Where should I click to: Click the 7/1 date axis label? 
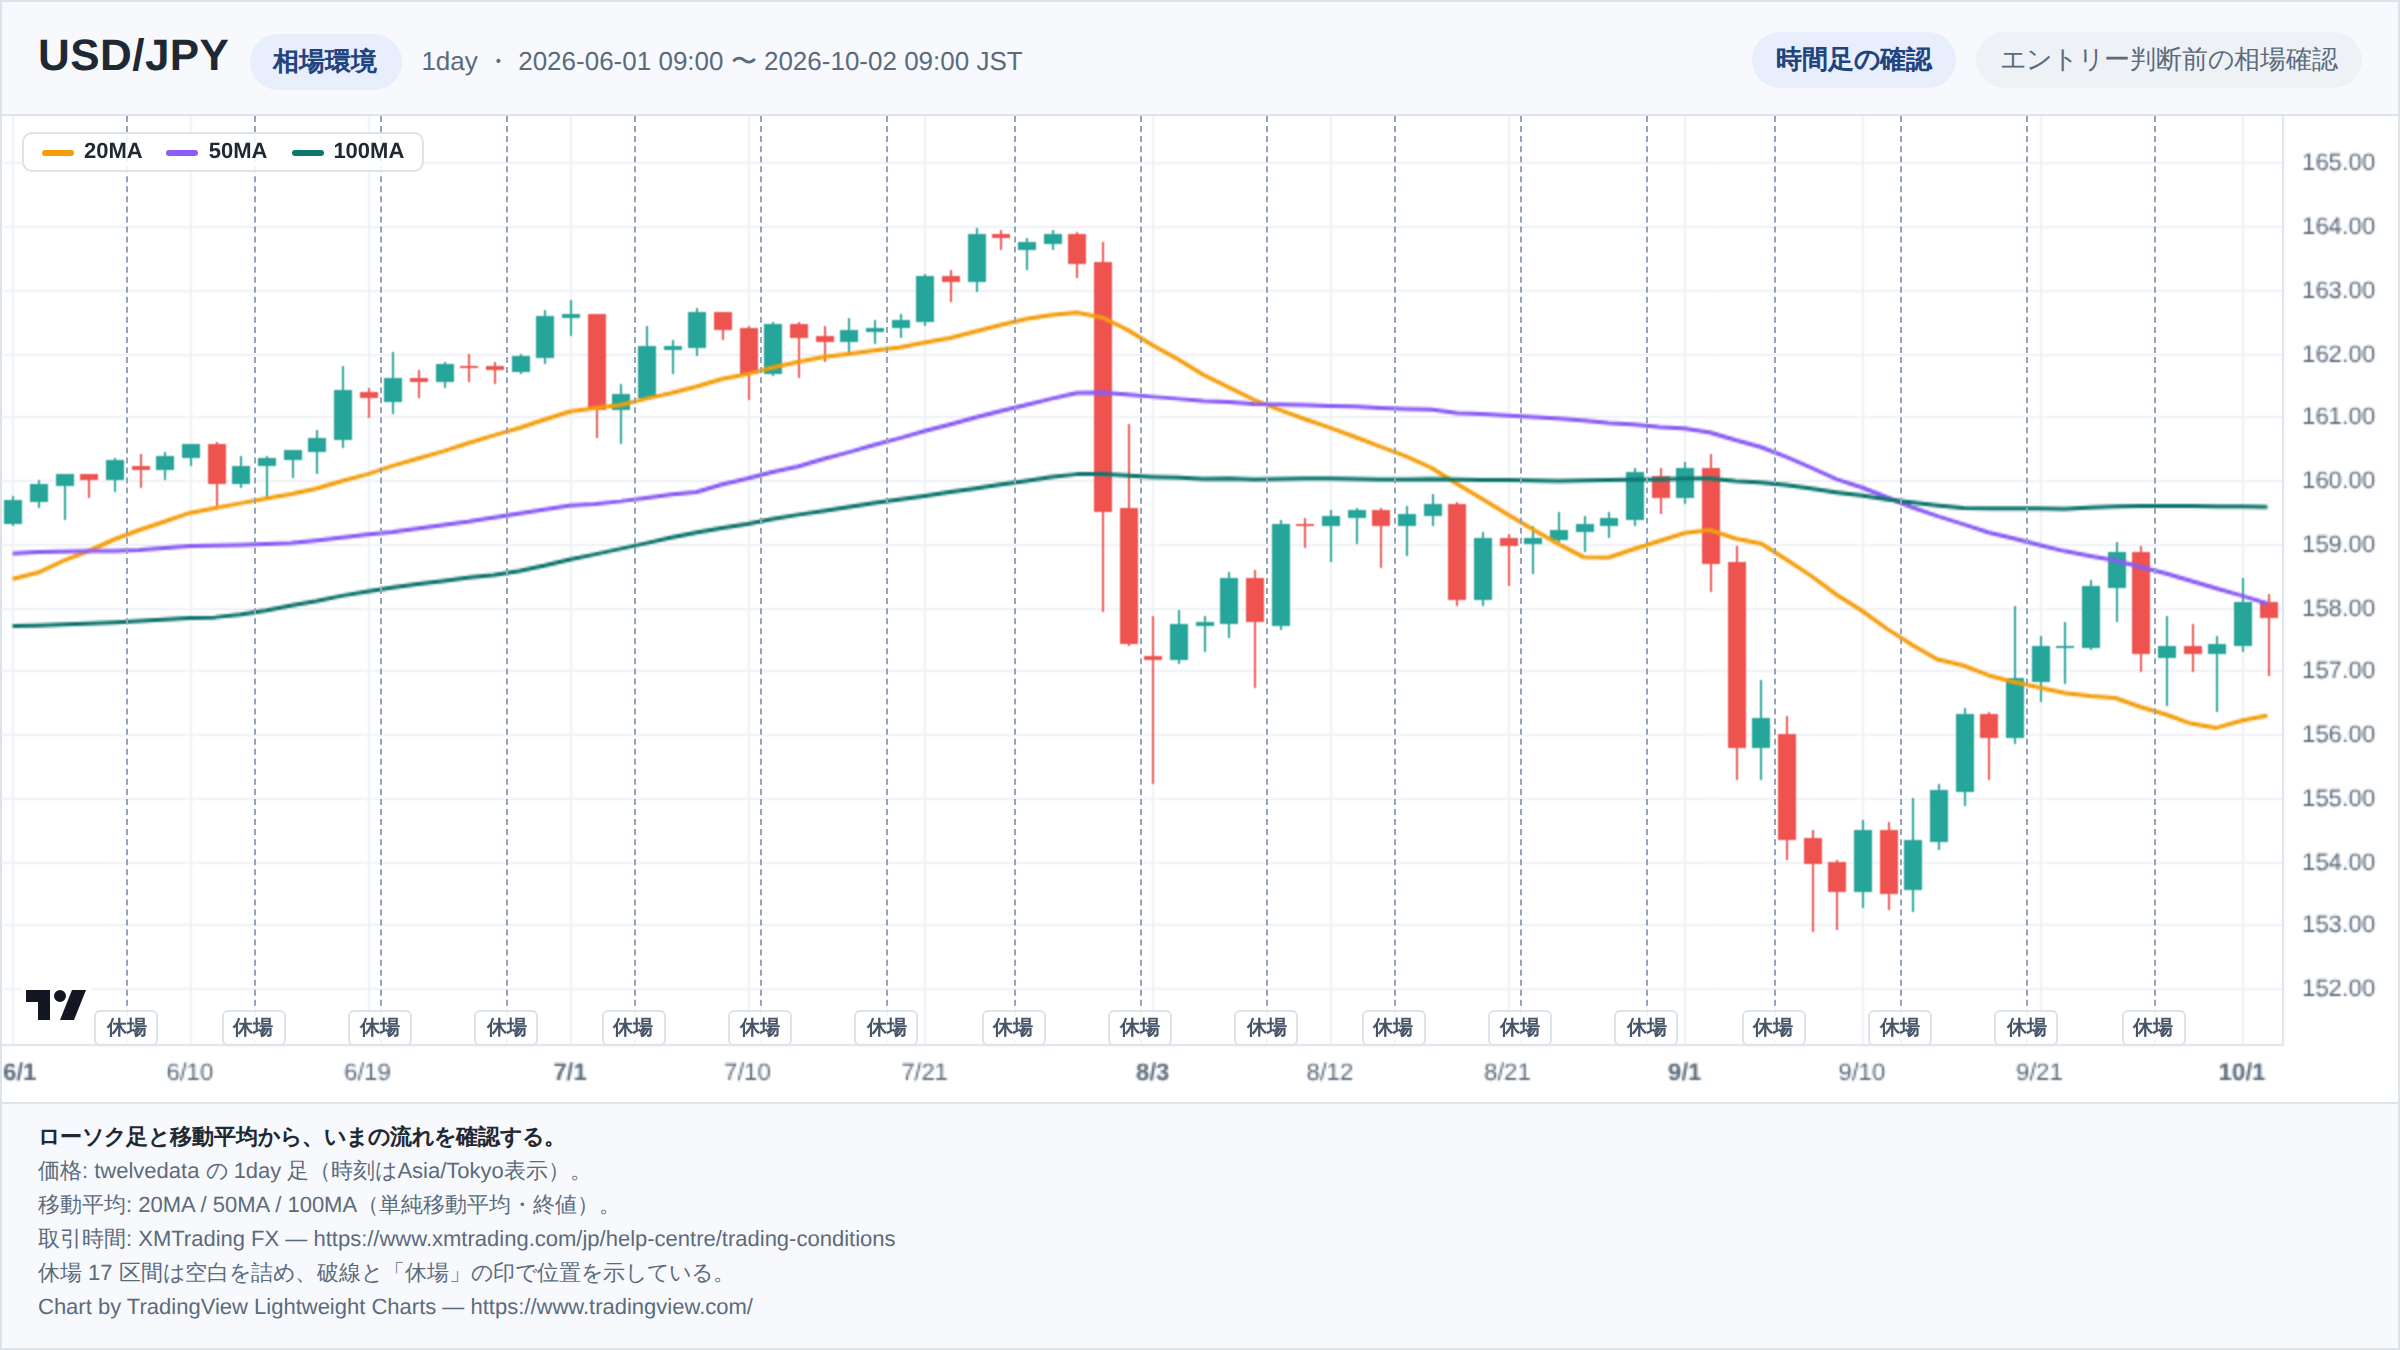click(x=570, y=1072)
